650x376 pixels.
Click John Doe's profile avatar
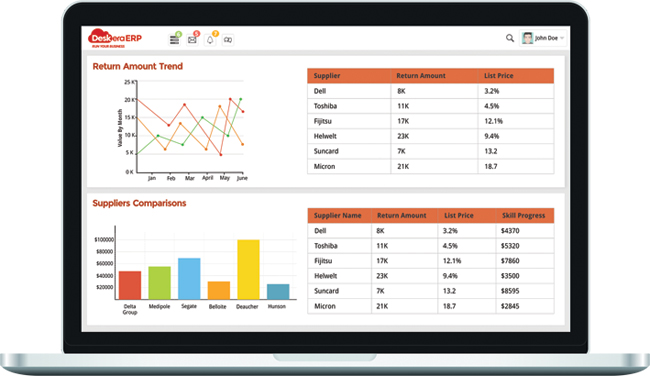click(x=527, y=38)
